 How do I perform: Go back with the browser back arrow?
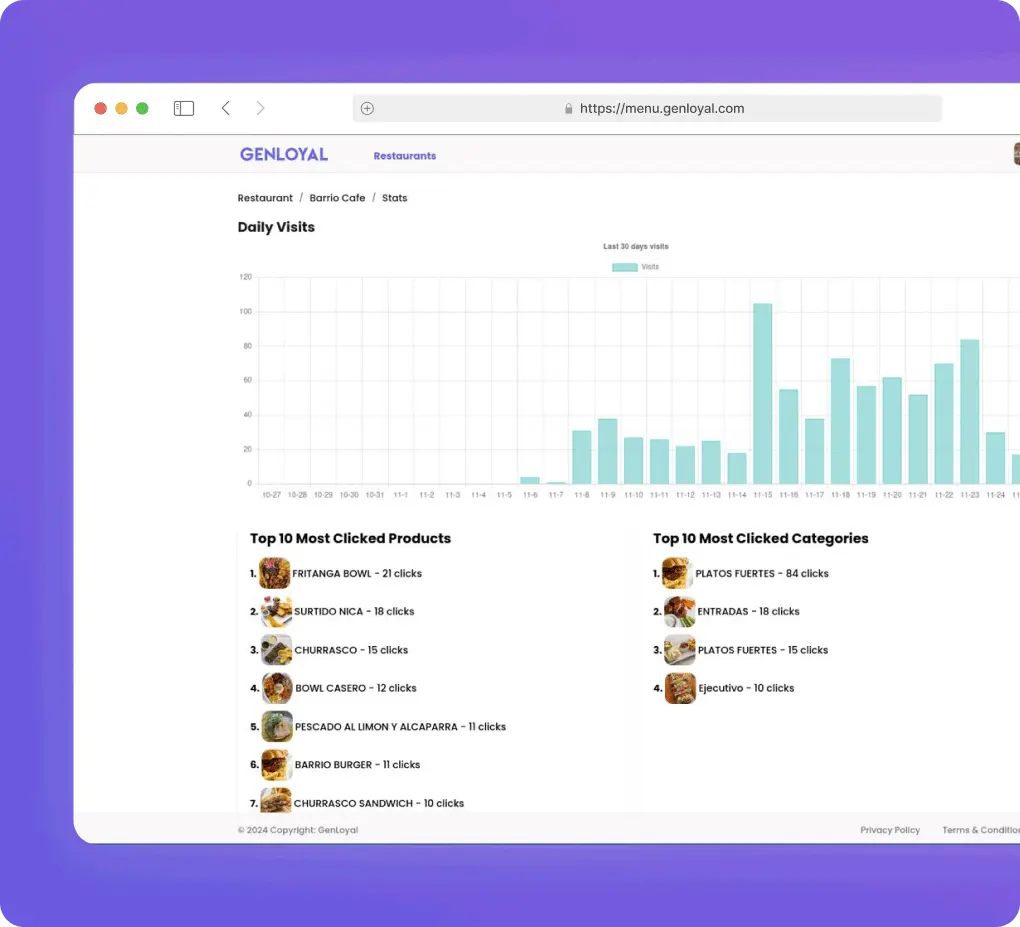pyautogui.click(x=226, y=108)
